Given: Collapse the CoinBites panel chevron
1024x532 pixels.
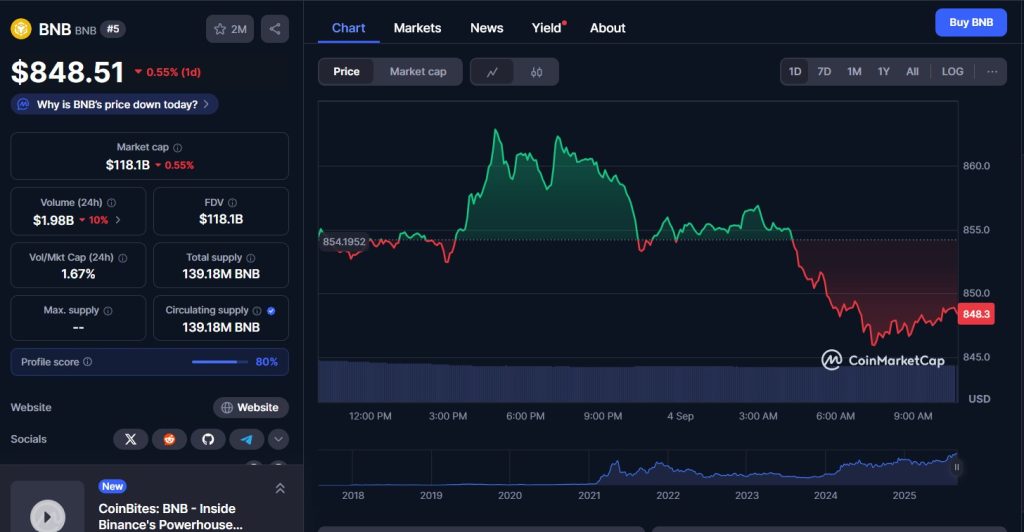Looking at the screenshot, I should 280,488.
